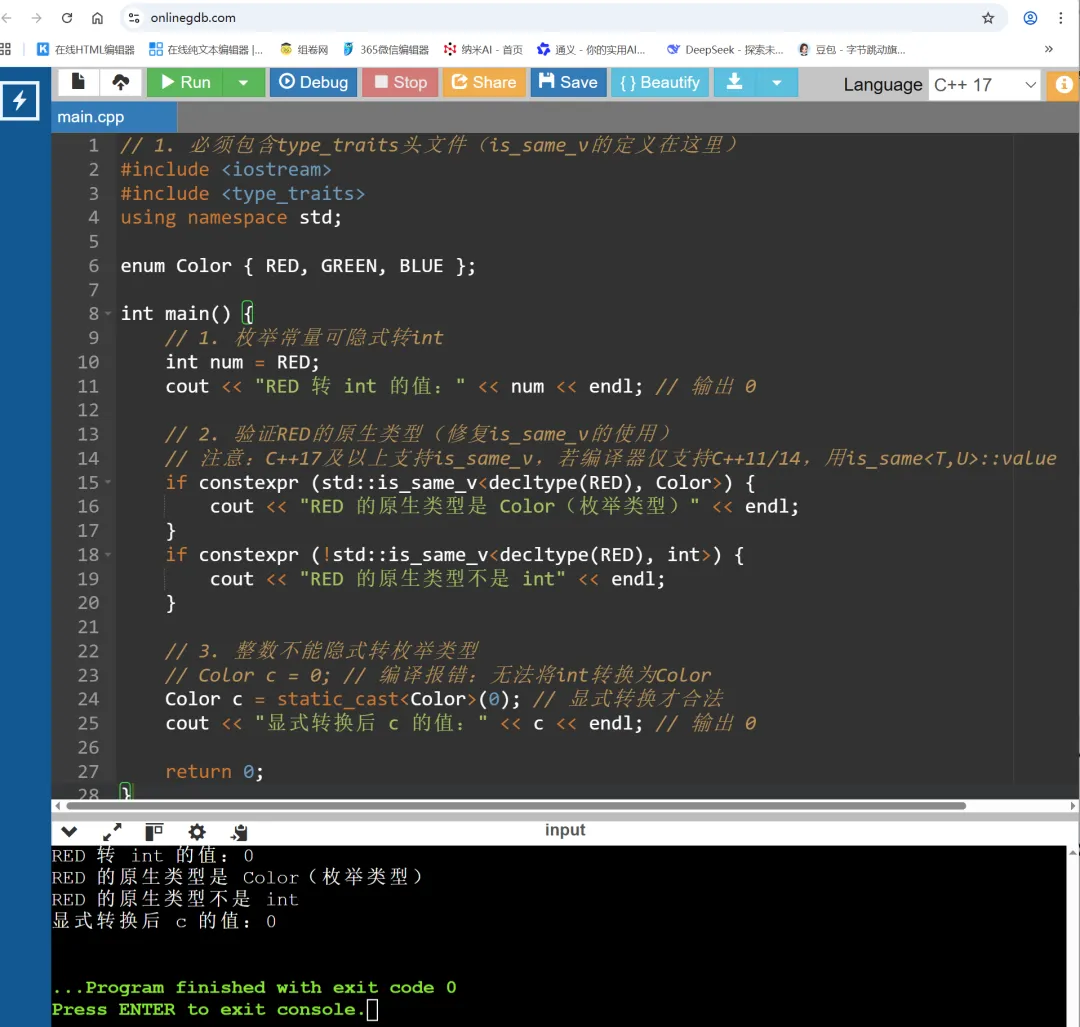Fold the if block on line 15
The width and height of the screenshot is (1080, 1027).
tap(106, 482)
